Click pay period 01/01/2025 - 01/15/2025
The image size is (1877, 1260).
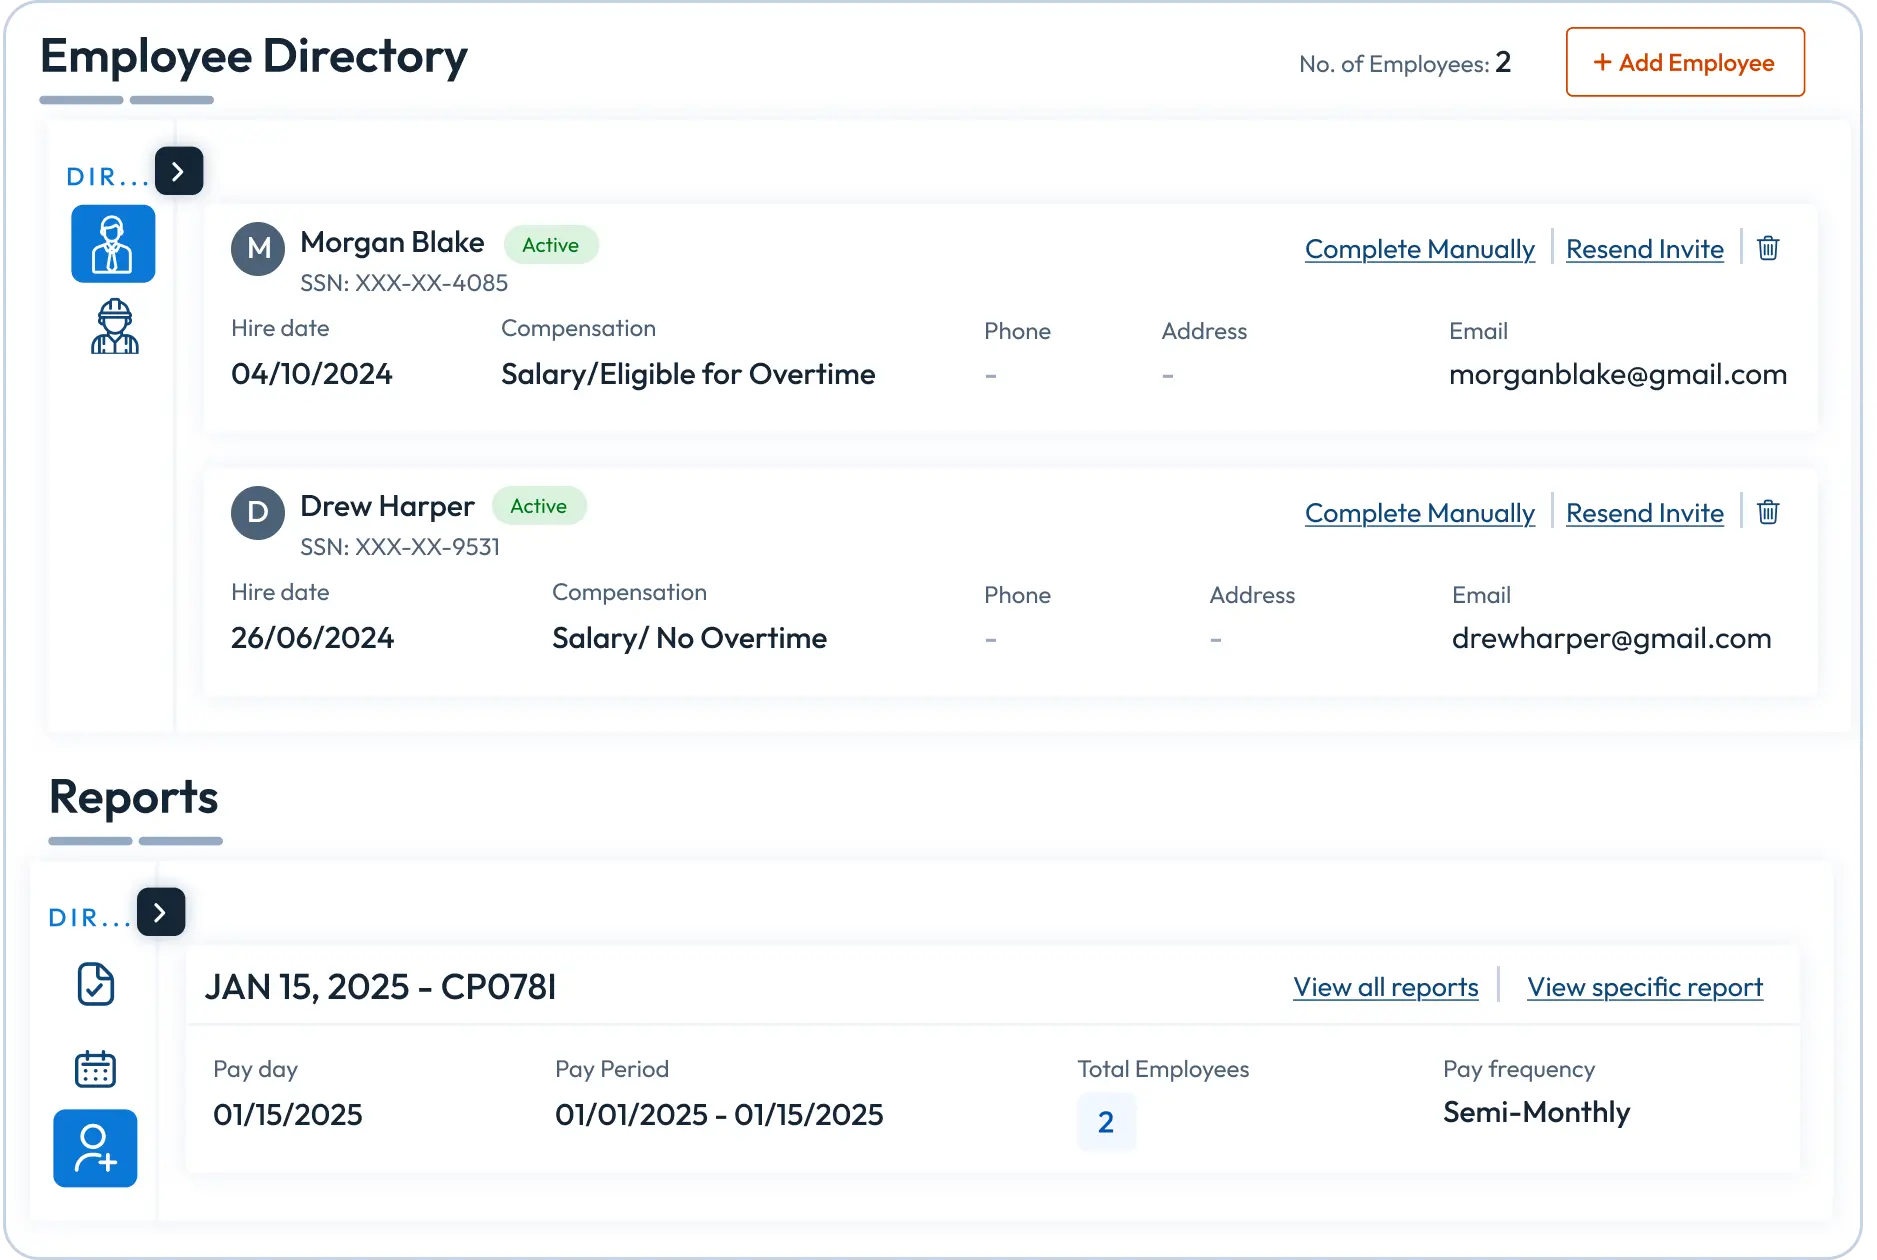[x=719, y=1115]
